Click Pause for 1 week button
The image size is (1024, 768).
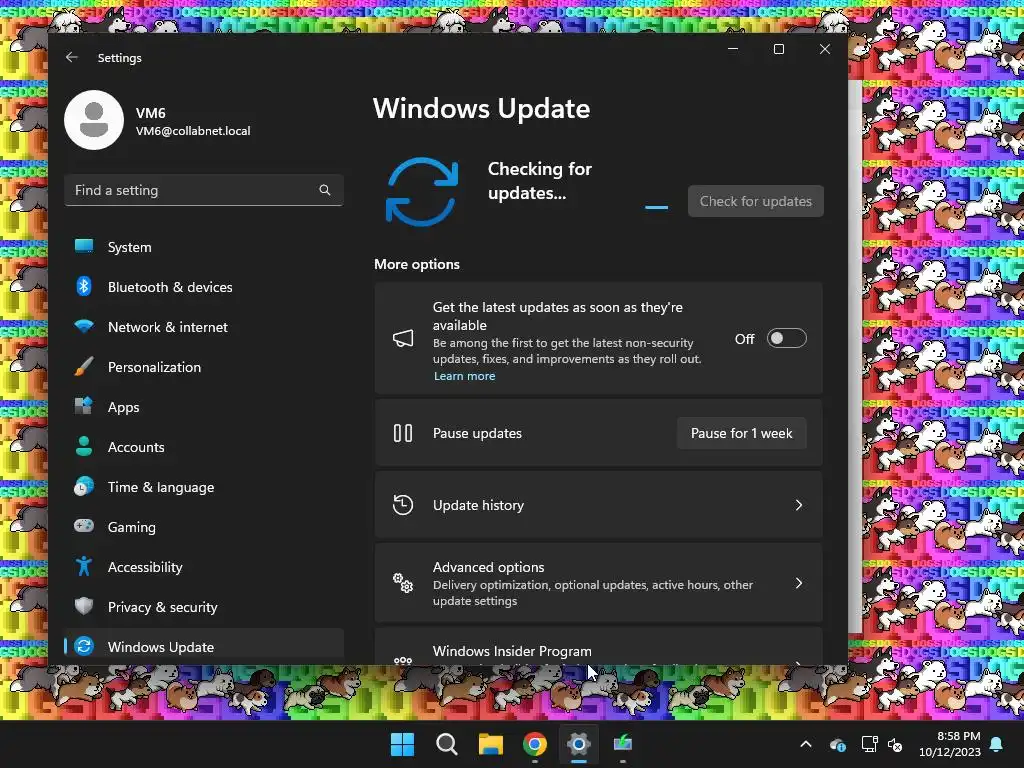click(x=741, y=433)
